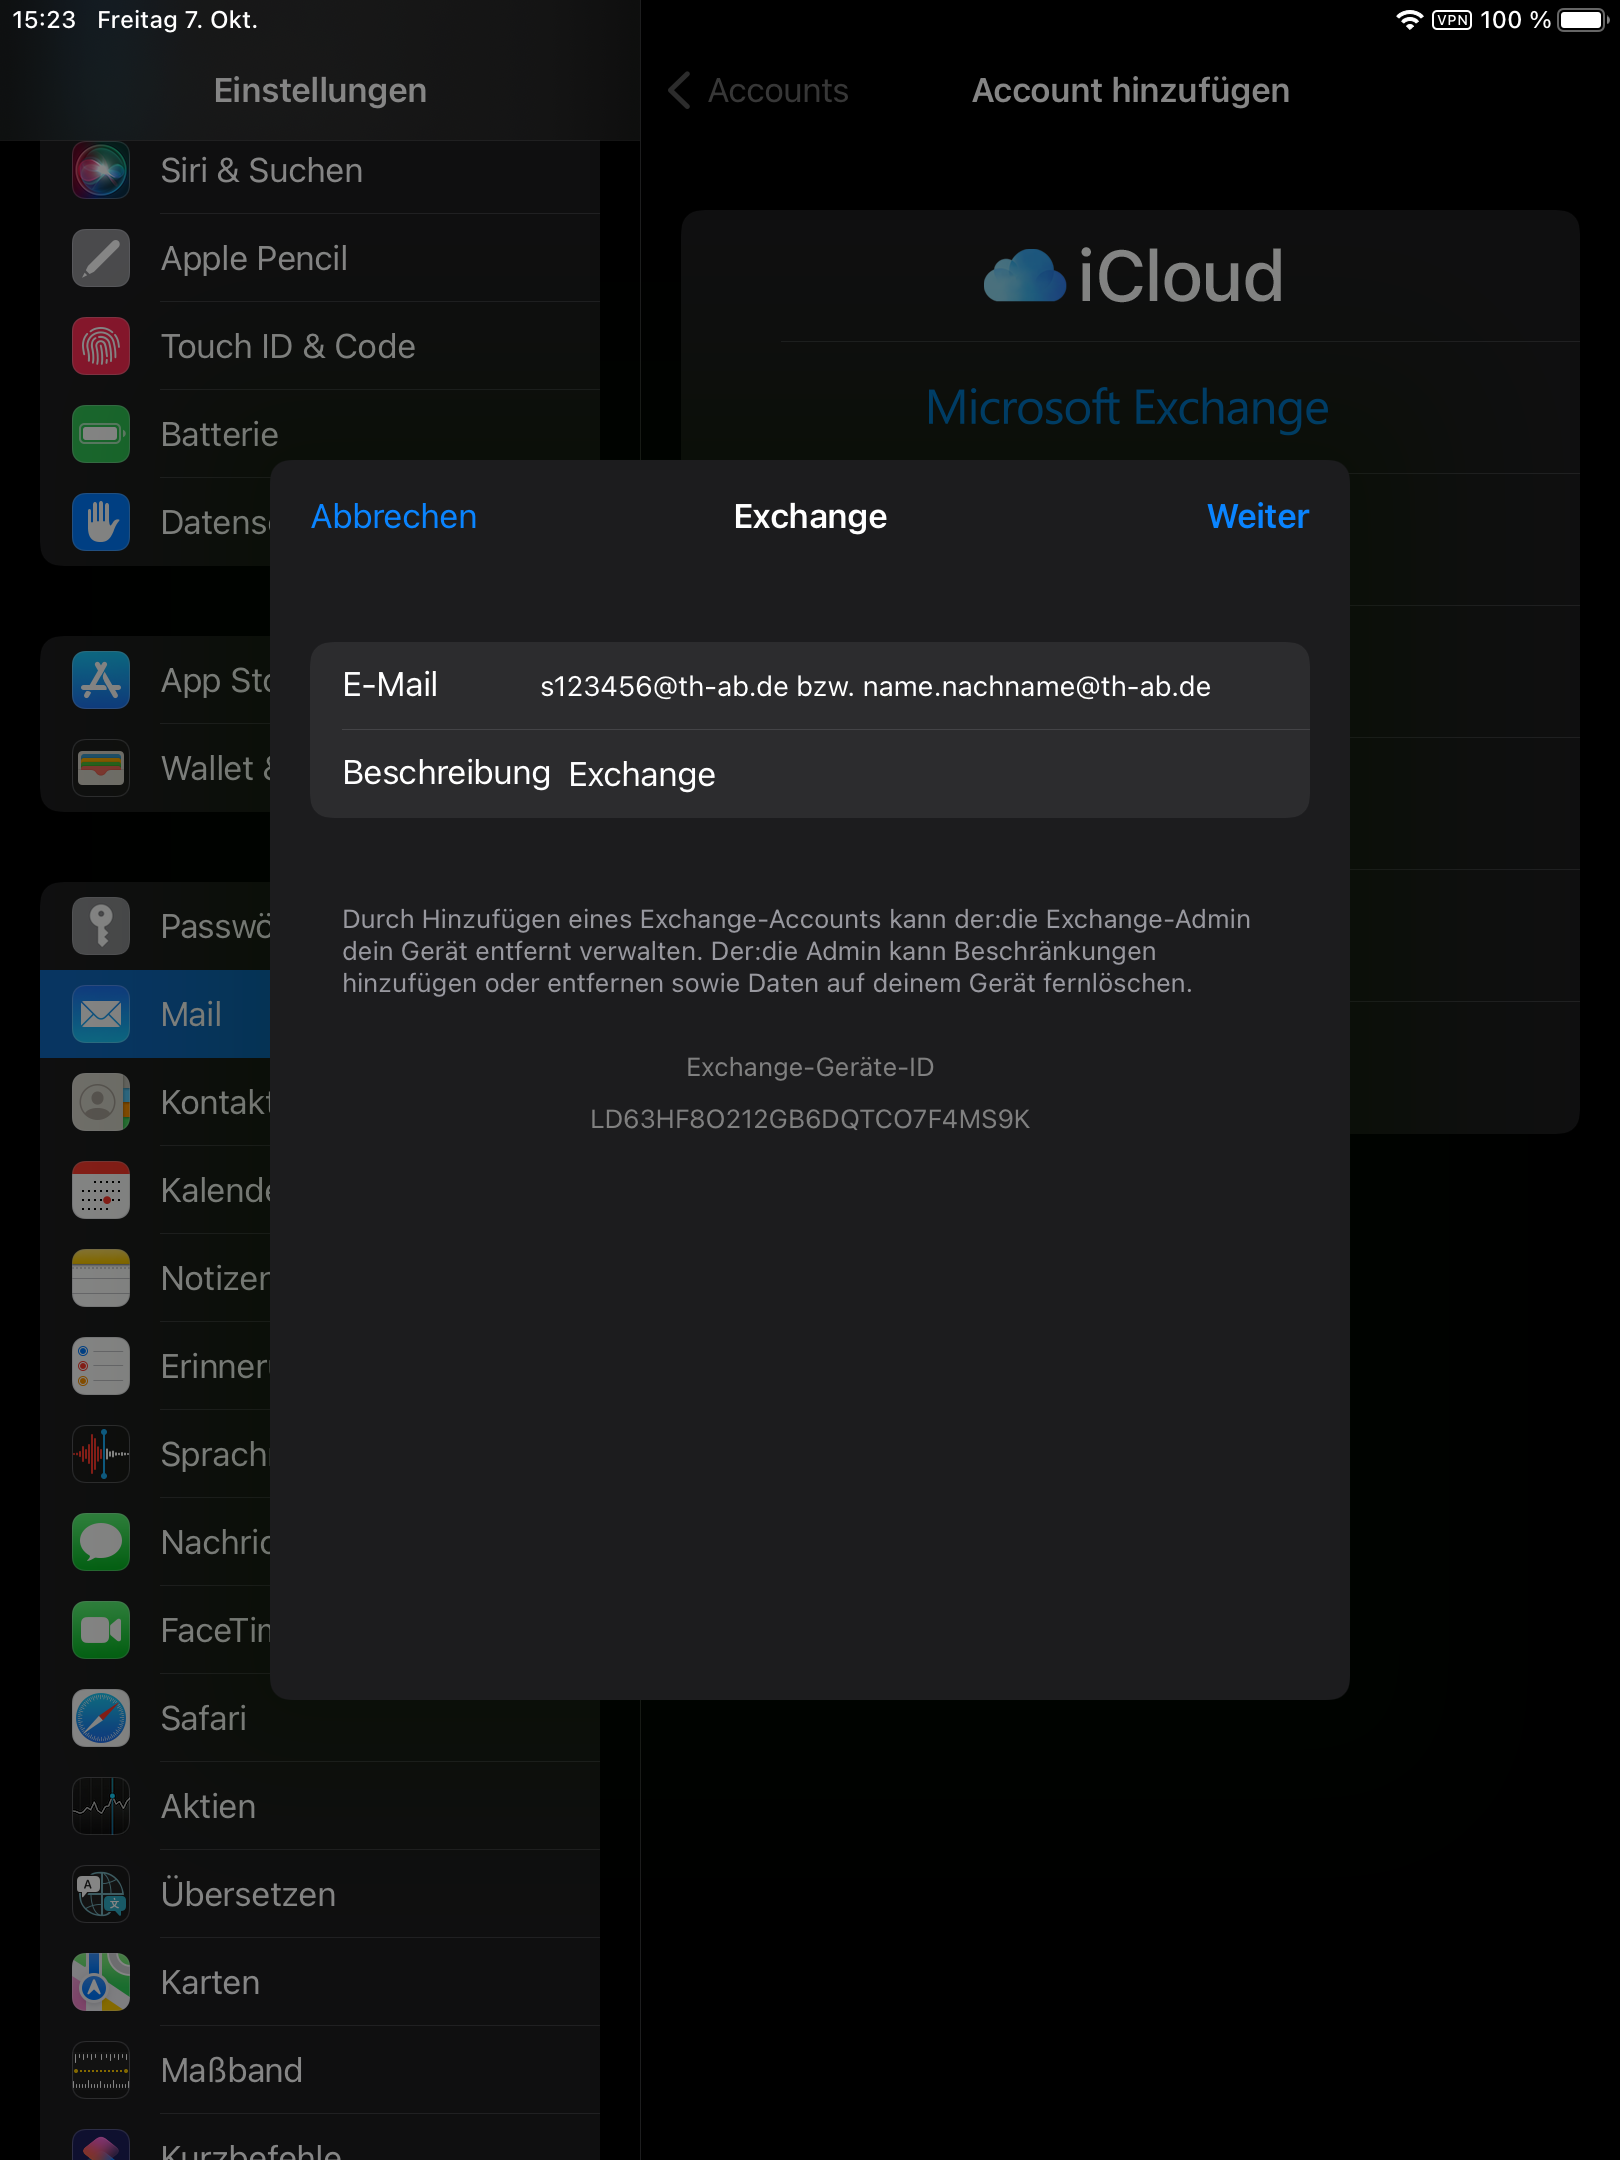Image resolution: width=1620 pixels, height=2160 pixels.
Task: Tap the clock showing 15:23
Action: (44, 20)
